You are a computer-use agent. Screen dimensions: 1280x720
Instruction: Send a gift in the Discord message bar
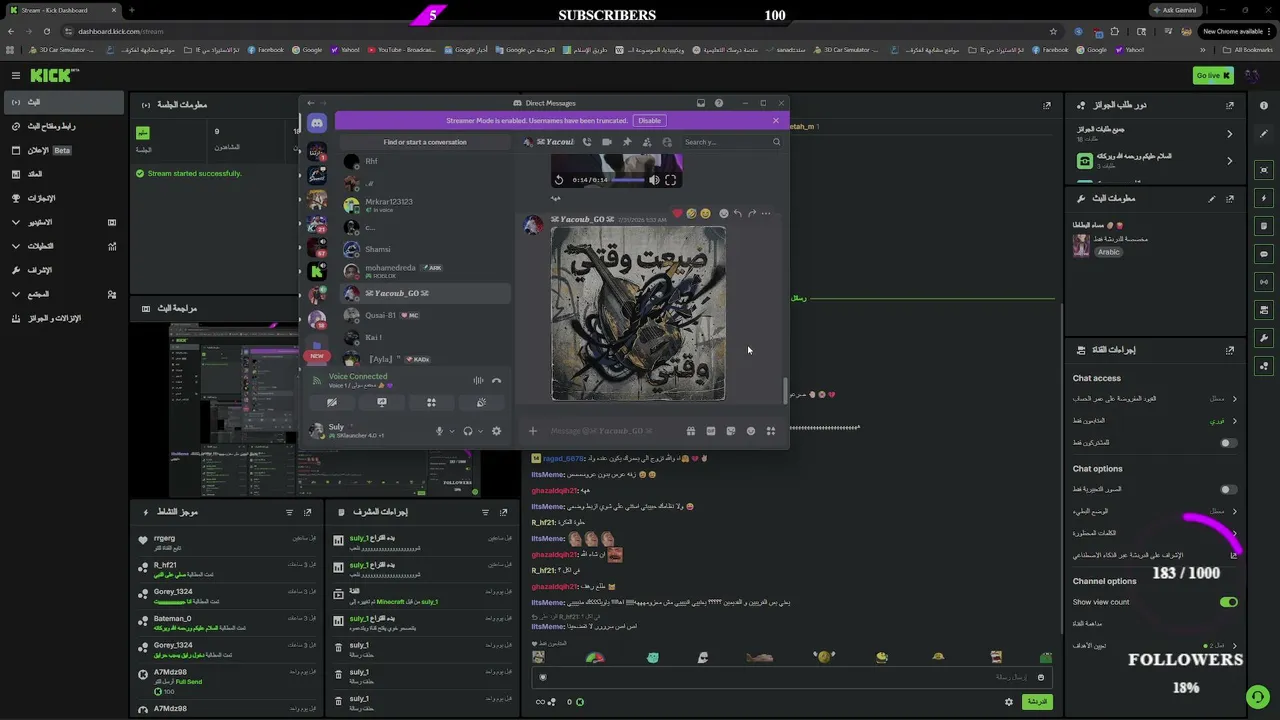click(x=691, y=431)
